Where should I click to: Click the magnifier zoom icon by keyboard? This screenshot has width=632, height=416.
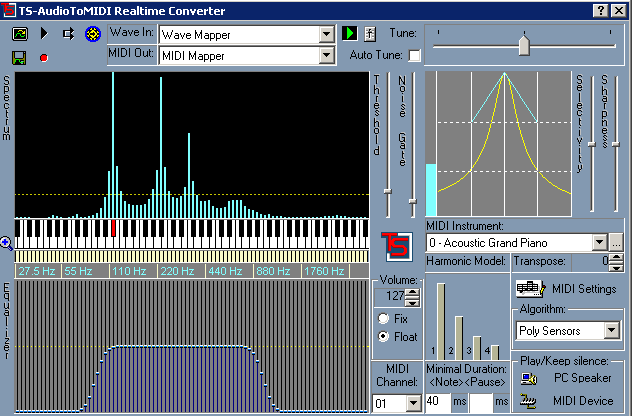[x=7, y=243]
